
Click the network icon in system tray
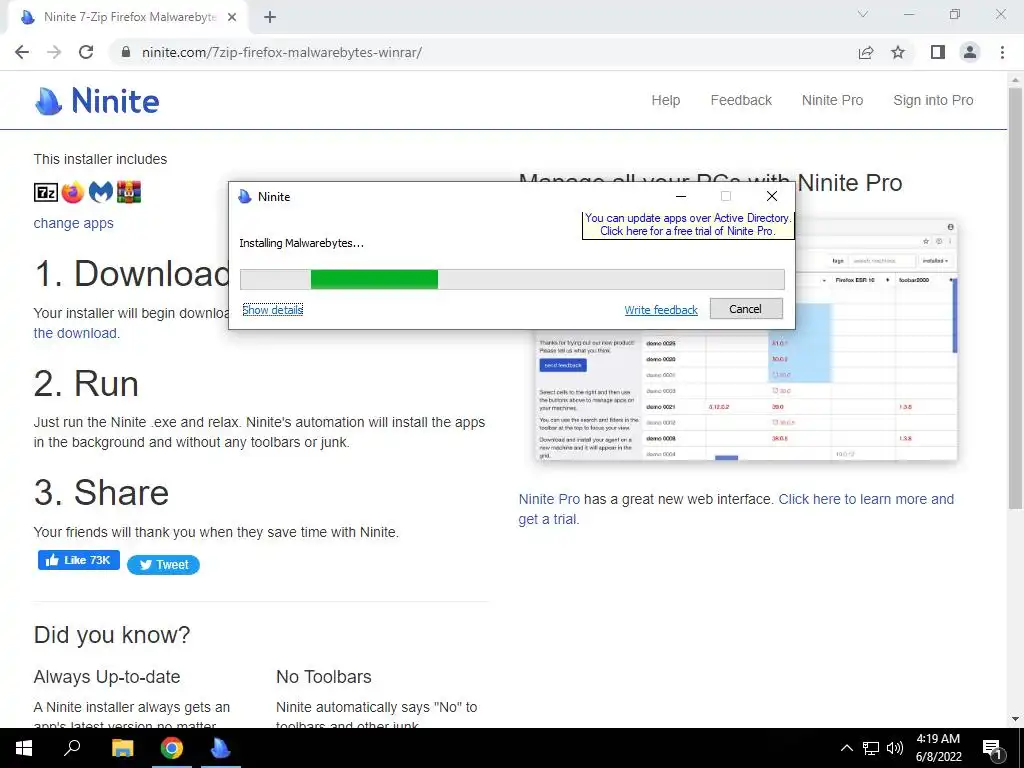pos(871,748)
